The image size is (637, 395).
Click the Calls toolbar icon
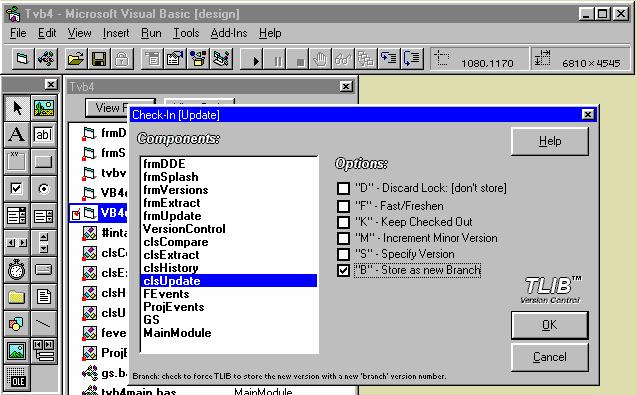coord(366,59)
